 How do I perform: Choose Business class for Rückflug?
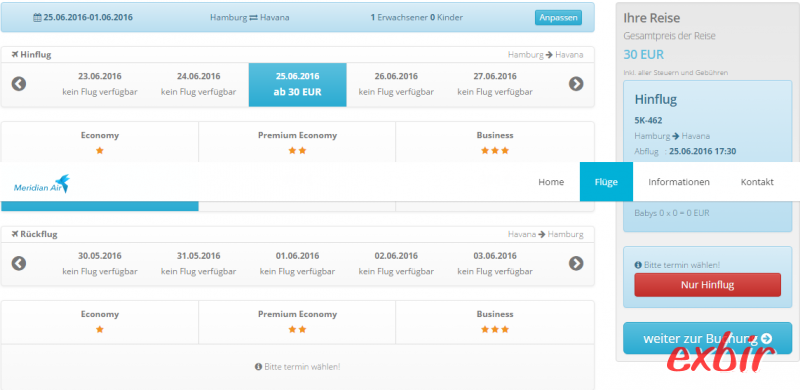click(x=495, y=322)
